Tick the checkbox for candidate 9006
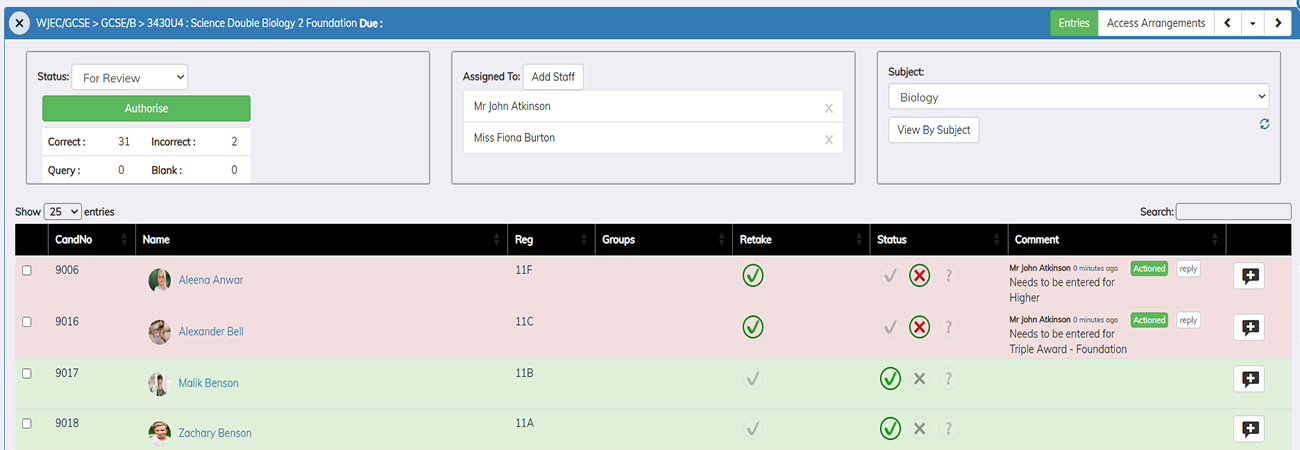This screenshot has height=450, width=1300. click(27, 271)
